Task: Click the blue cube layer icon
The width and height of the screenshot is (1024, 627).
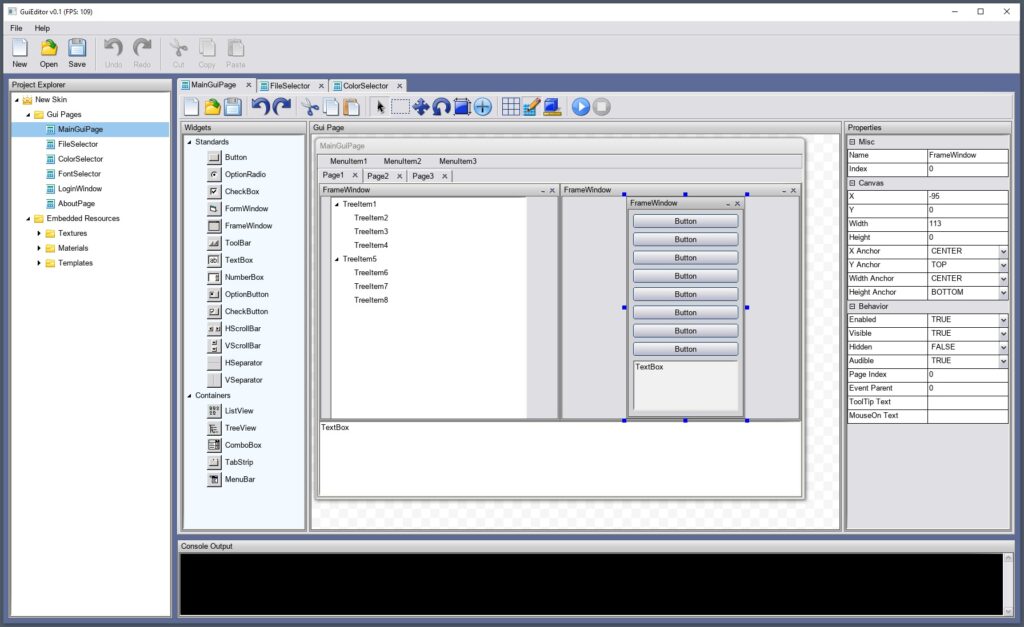Action: [x=552, y=106]
